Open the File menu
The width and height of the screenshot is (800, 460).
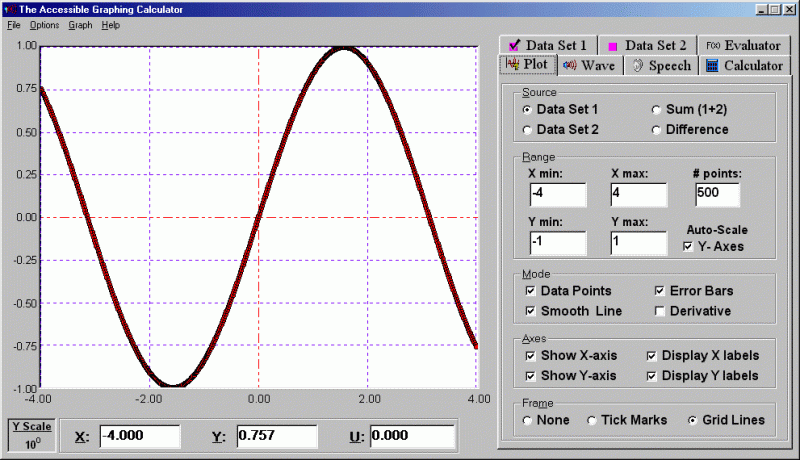14,25
